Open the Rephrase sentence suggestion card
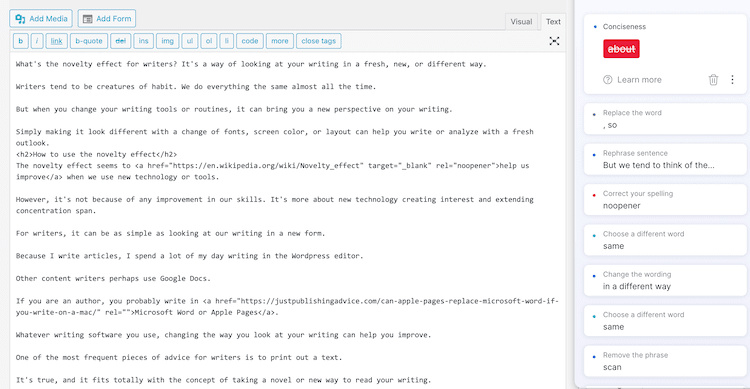Image resolution: width=750 pixels, height=389 pixels. (665, 159)
